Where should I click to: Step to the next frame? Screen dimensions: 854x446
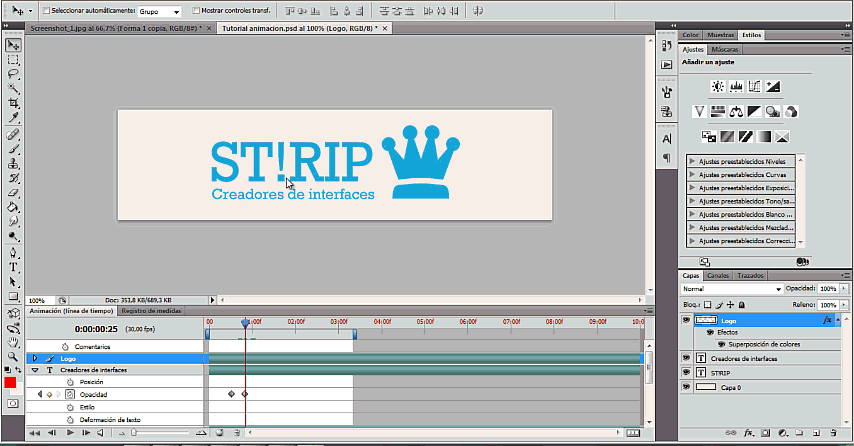pyautogui.click(x=86, y=433)
